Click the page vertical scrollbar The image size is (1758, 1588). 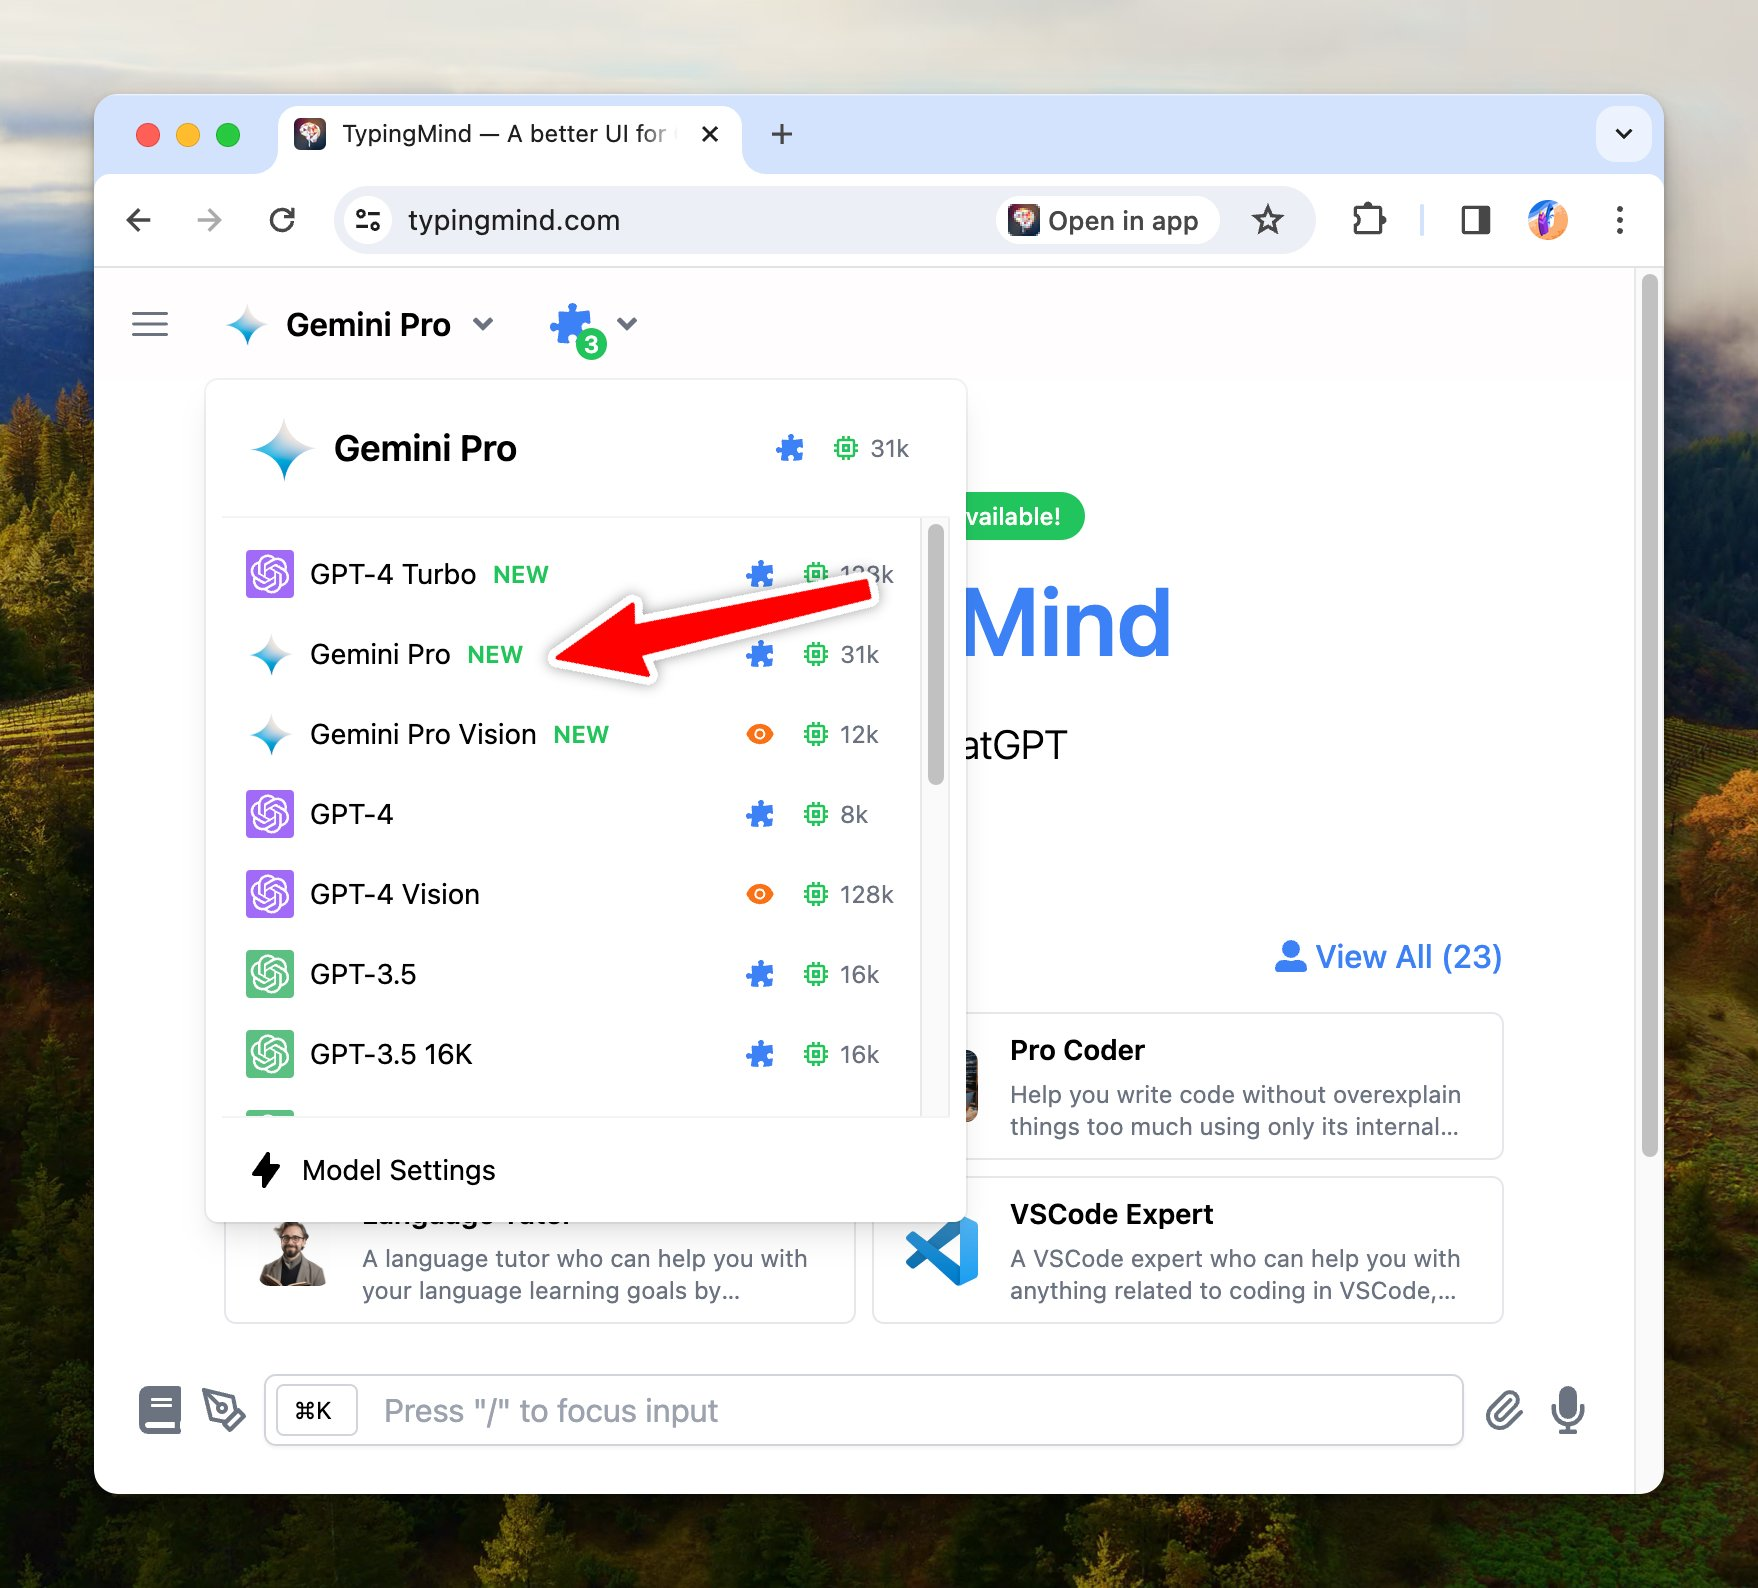point(1649,715)
